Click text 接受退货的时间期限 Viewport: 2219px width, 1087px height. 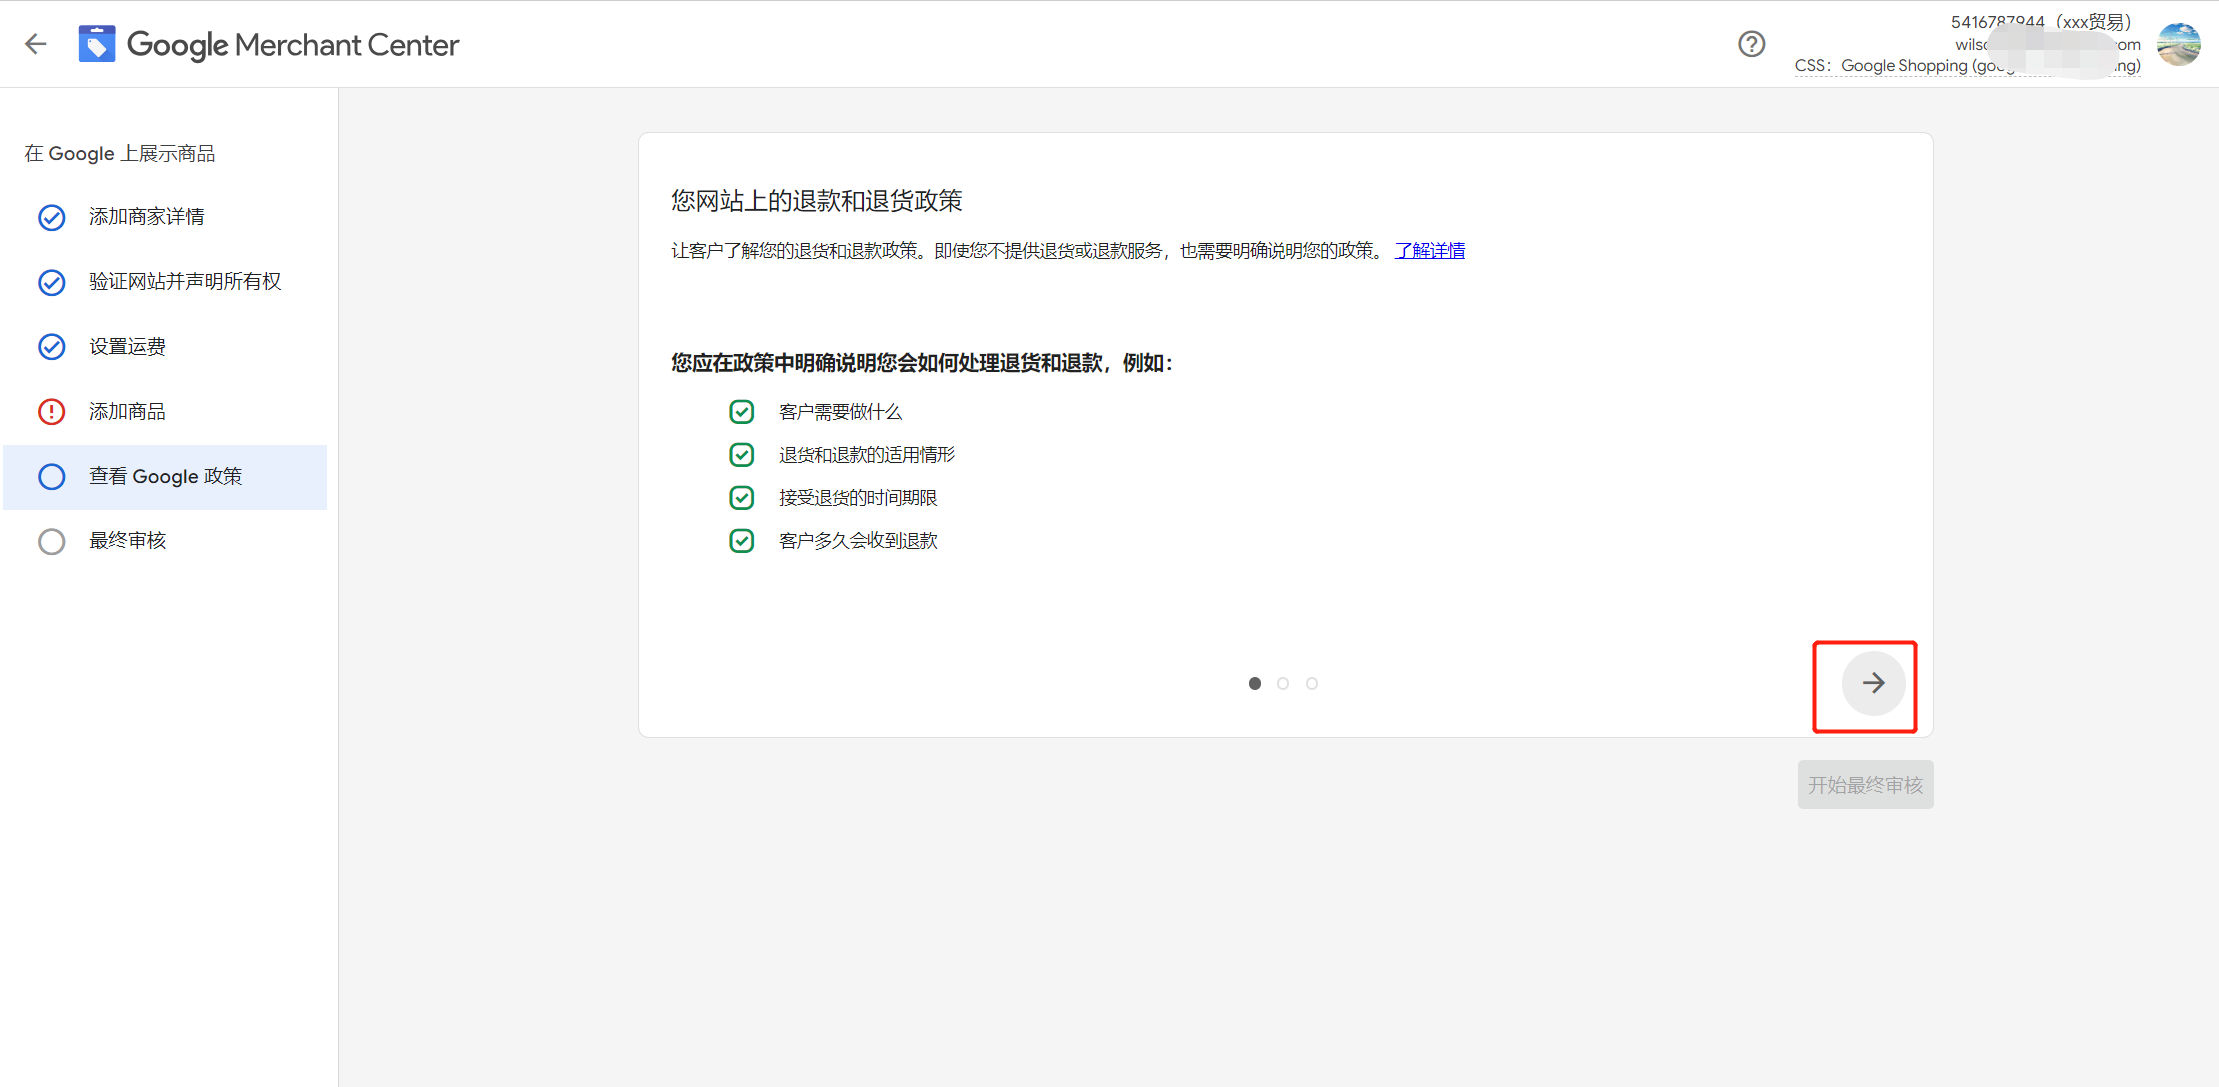coord(858,498)
